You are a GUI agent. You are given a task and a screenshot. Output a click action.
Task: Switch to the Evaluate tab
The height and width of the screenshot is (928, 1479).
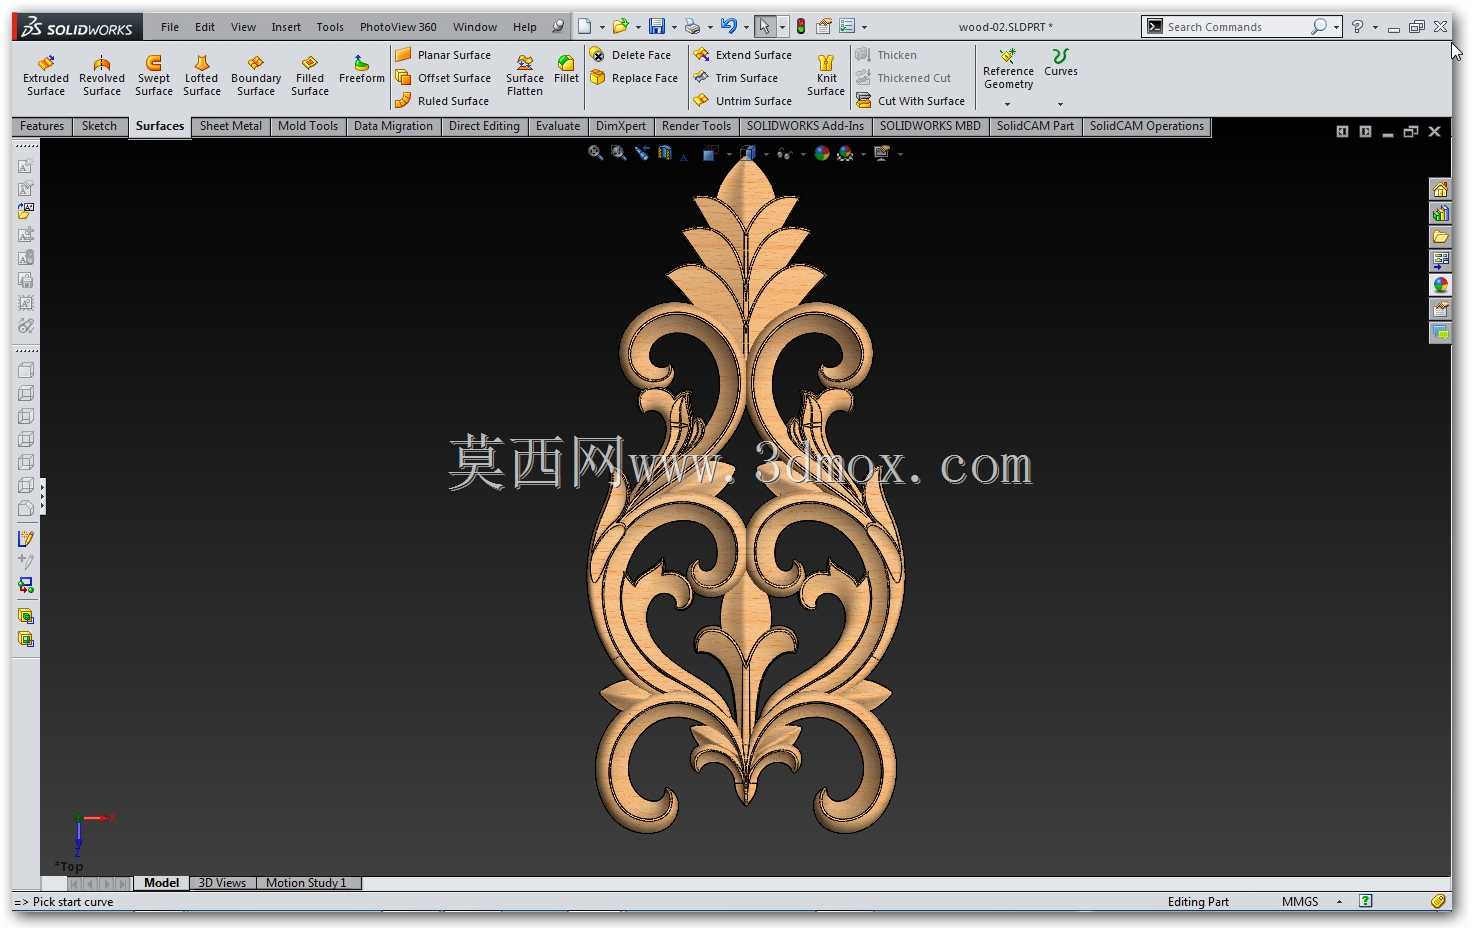(558, 126)
